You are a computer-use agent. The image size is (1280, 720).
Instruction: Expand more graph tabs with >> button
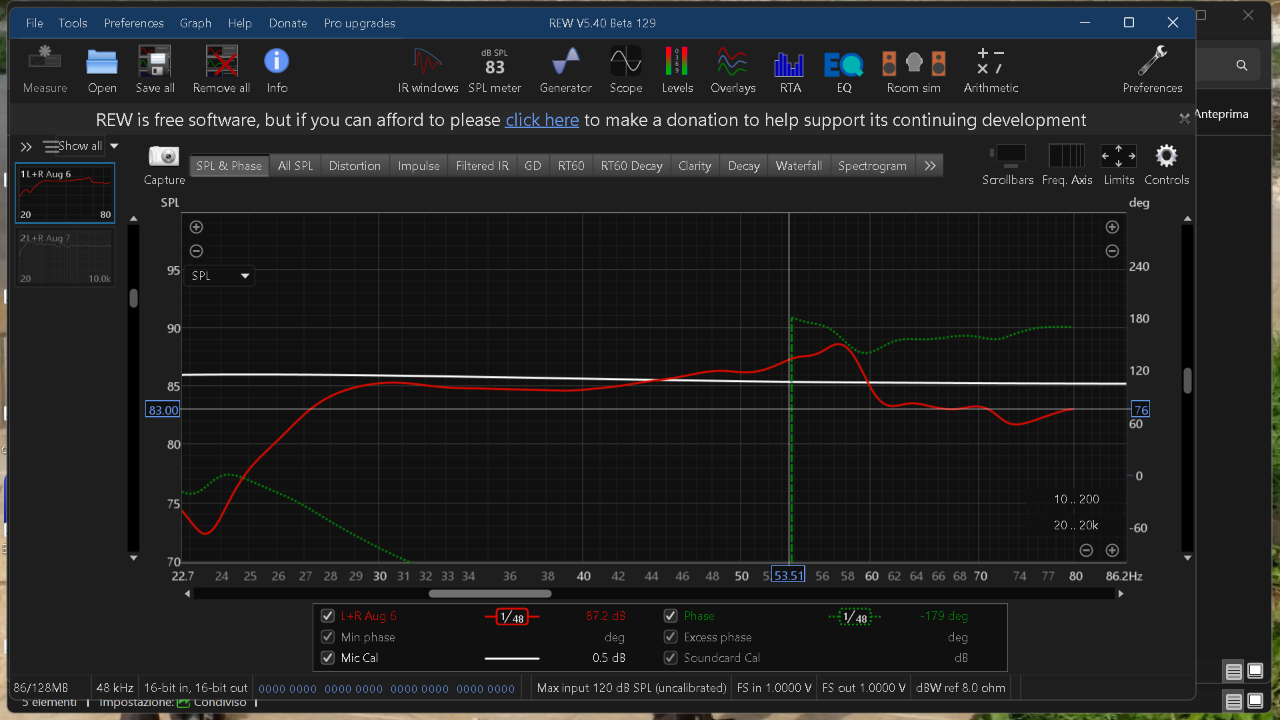click(930, 166)
